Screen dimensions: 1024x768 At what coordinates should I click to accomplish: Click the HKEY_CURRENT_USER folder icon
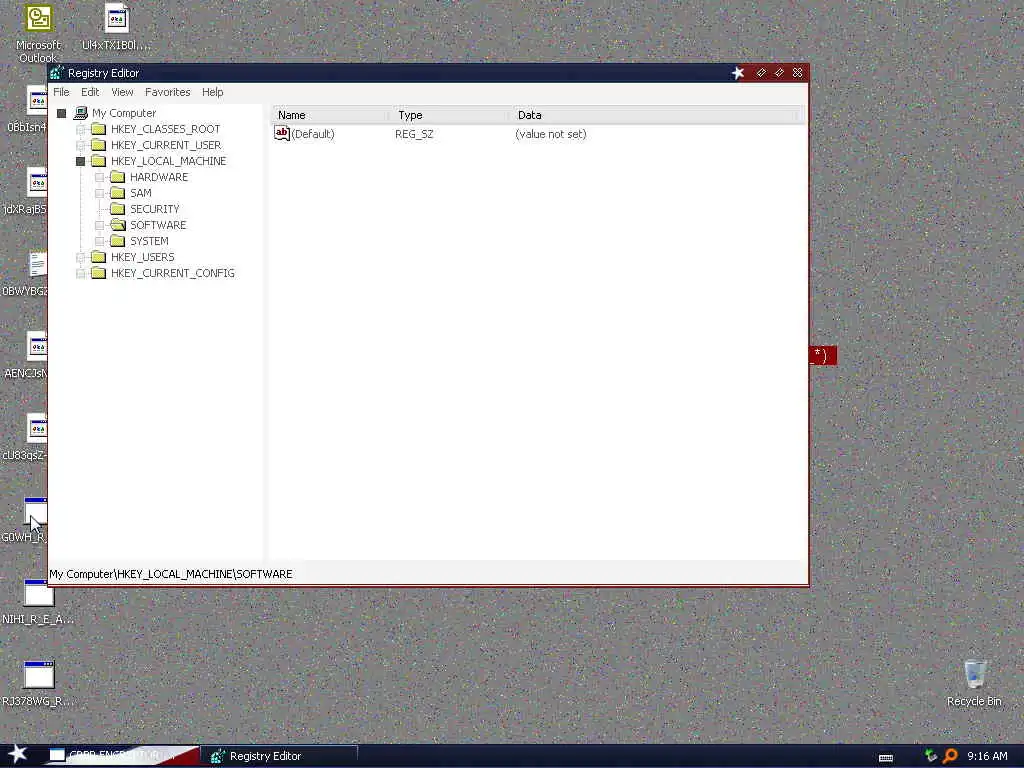point(98,145)
